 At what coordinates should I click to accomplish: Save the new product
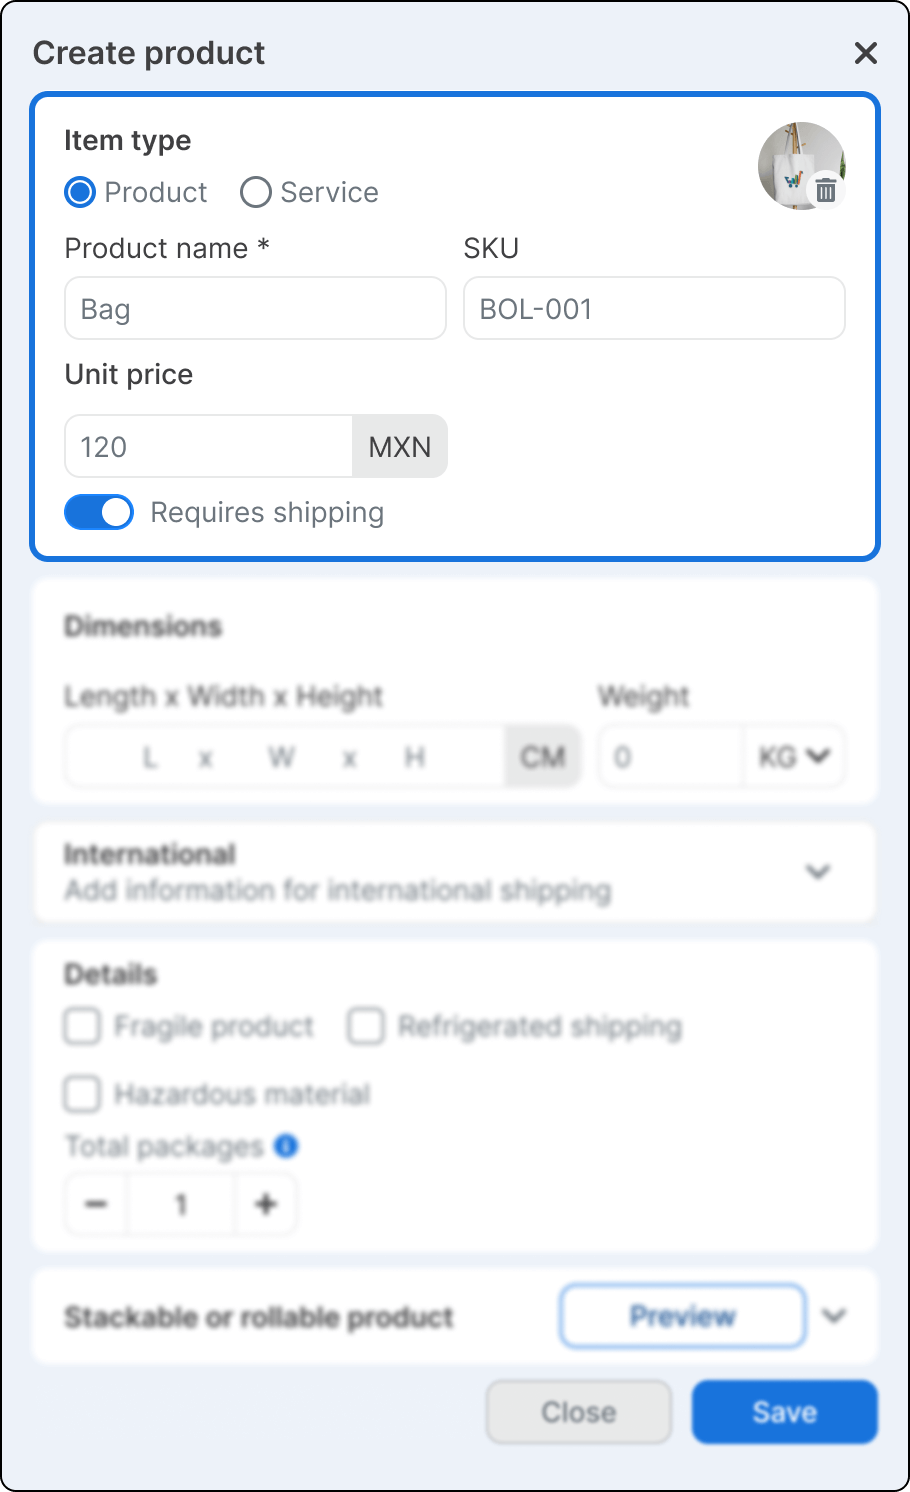tap(784, 1412)
